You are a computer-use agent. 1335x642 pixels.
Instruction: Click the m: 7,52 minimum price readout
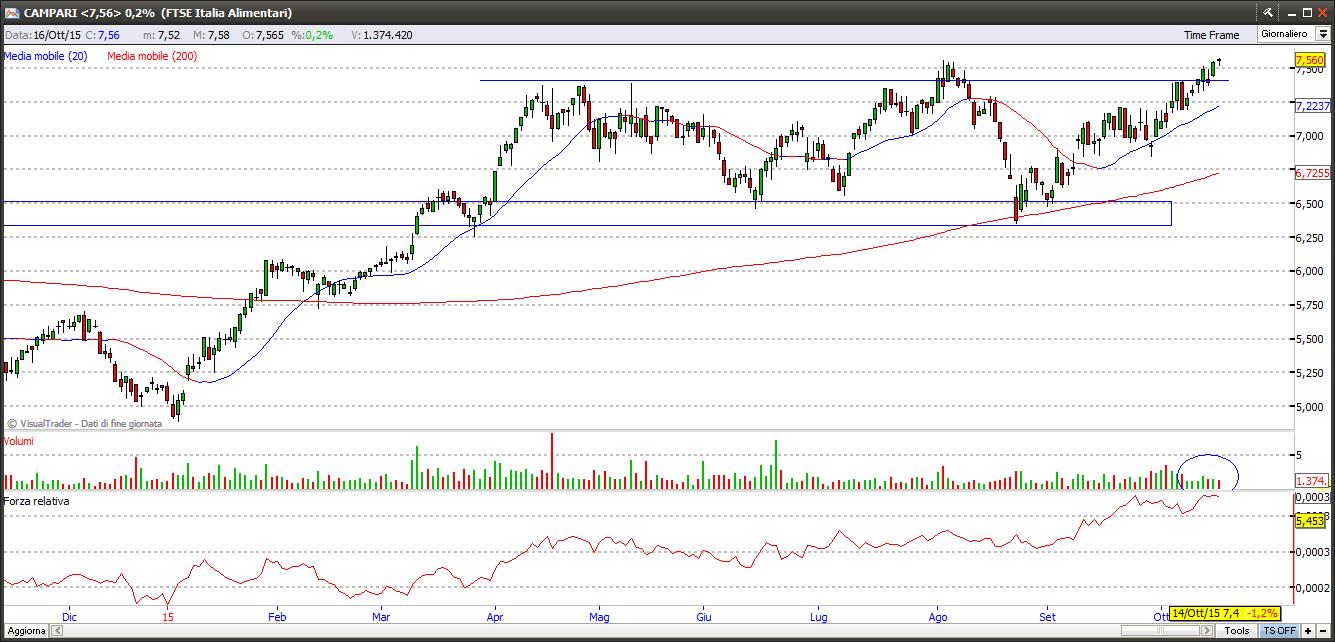click(x=161, y=35)
